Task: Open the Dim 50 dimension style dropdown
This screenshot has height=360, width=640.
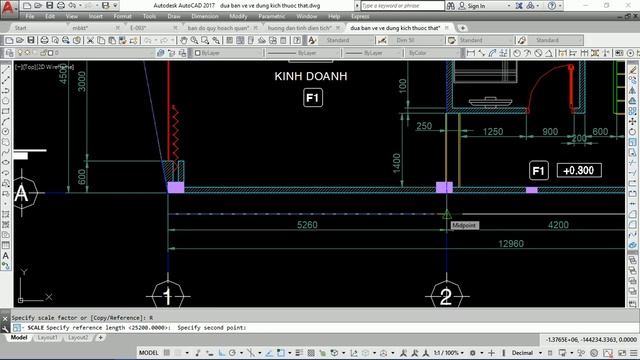Action: click(416, 40)
